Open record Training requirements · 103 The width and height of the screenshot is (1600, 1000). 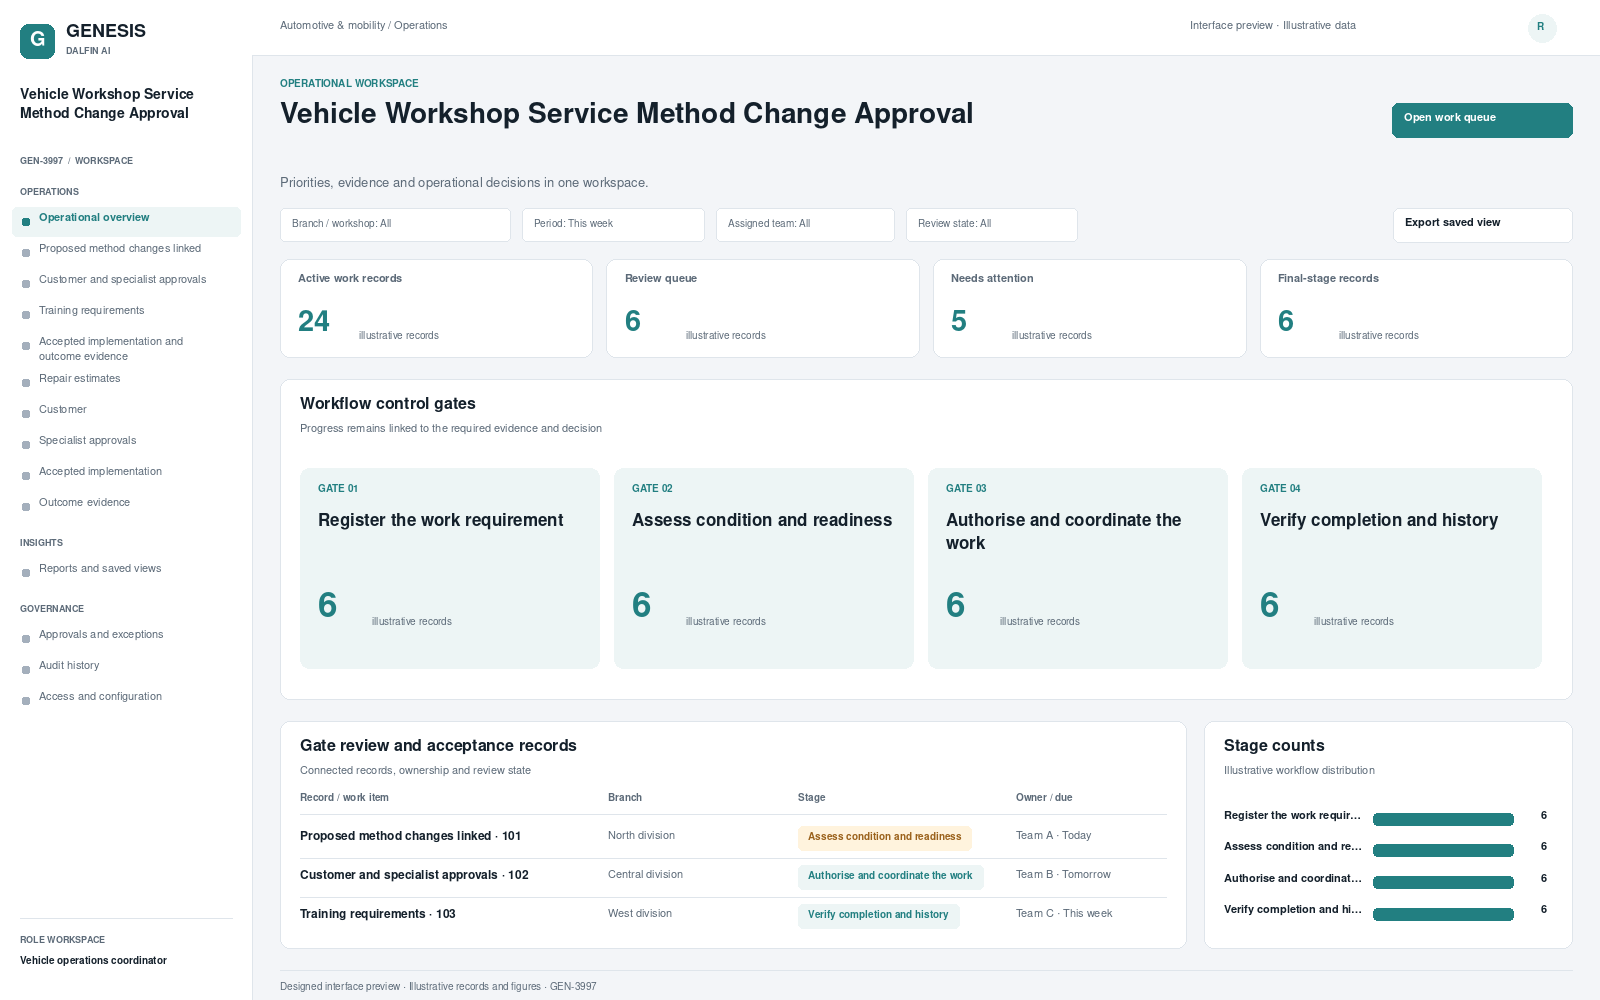pyautogui.click(x=377, y=914)
